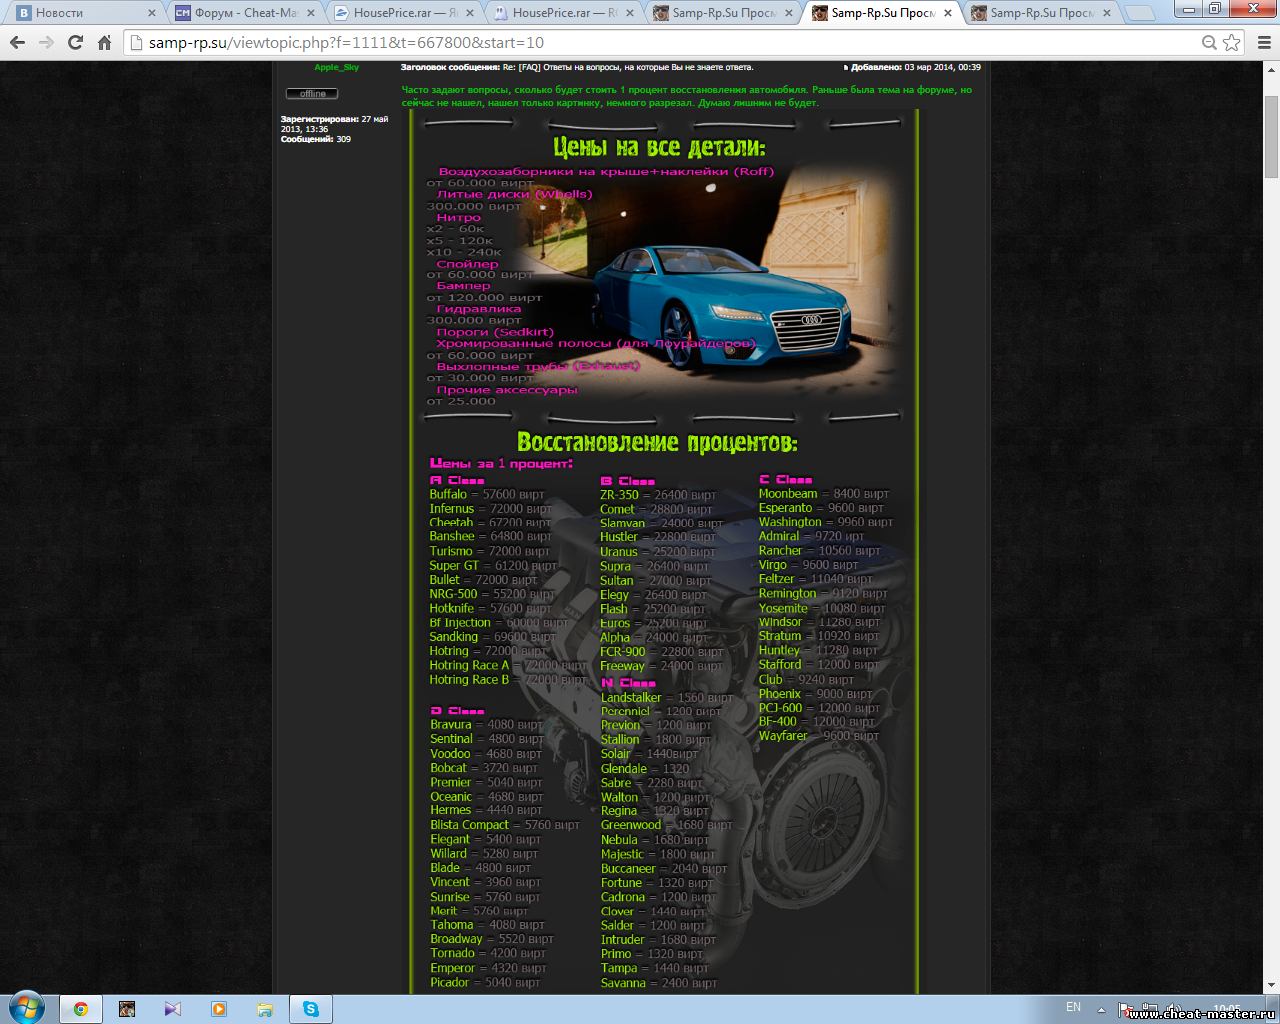Click the browser Forward arrow
This screenshot has width=1280, height=1024.
click(x=46, y=43)
